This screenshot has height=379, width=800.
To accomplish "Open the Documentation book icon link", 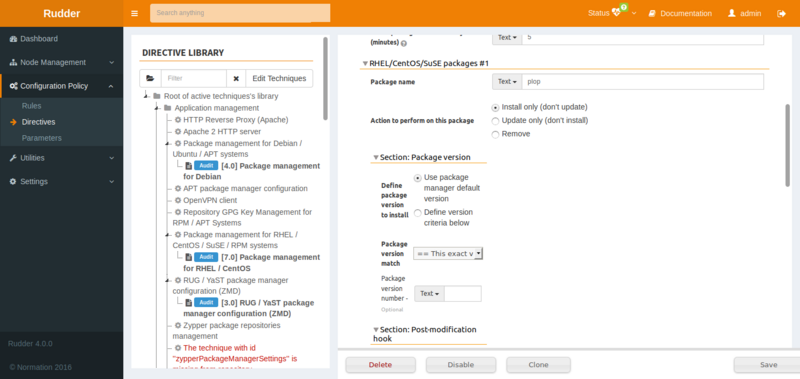I will [652, 14].
